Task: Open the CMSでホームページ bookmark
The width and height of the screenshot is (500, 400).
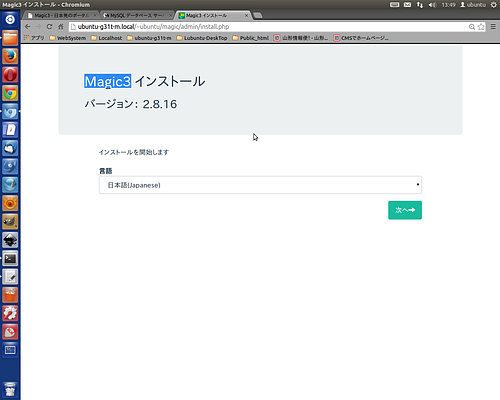Action: point(361,38)
